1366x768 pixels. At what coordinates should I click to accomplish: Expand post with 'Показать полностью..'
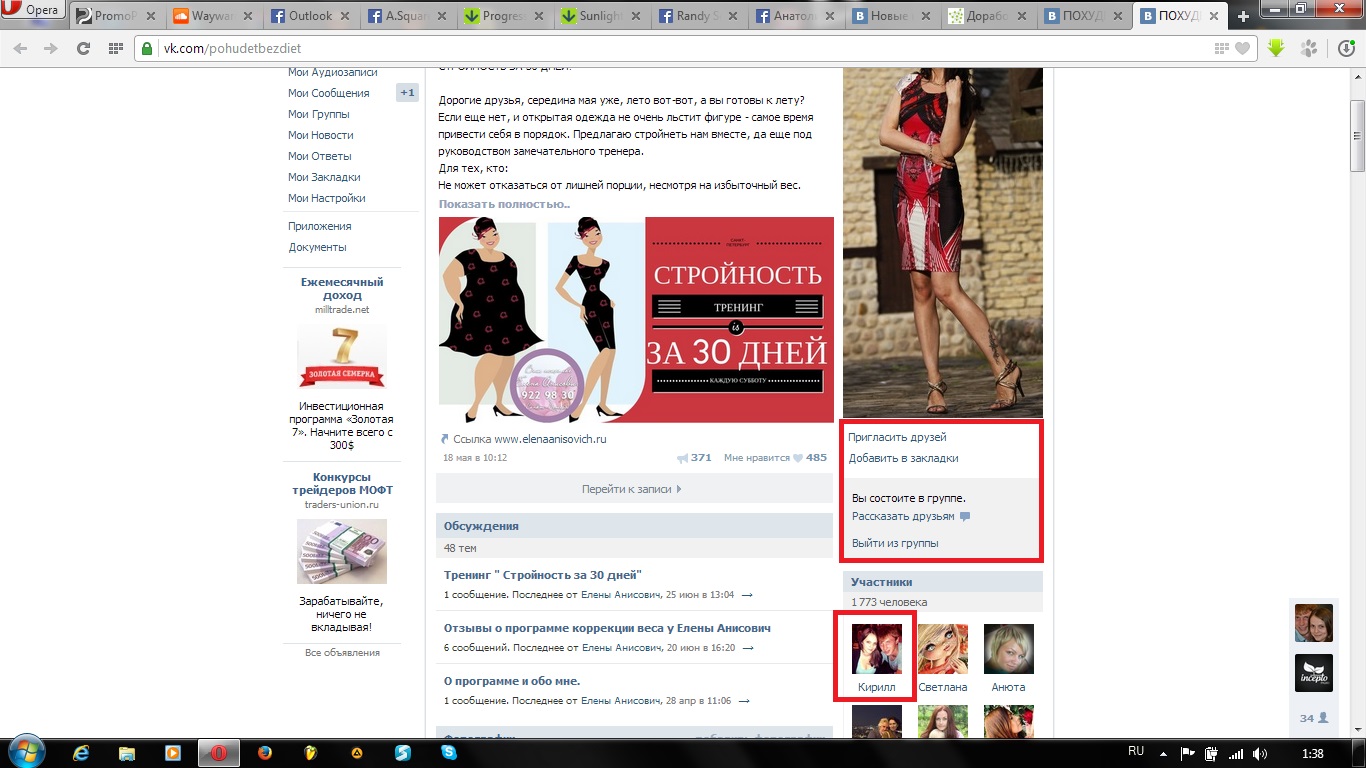[504, 204]
